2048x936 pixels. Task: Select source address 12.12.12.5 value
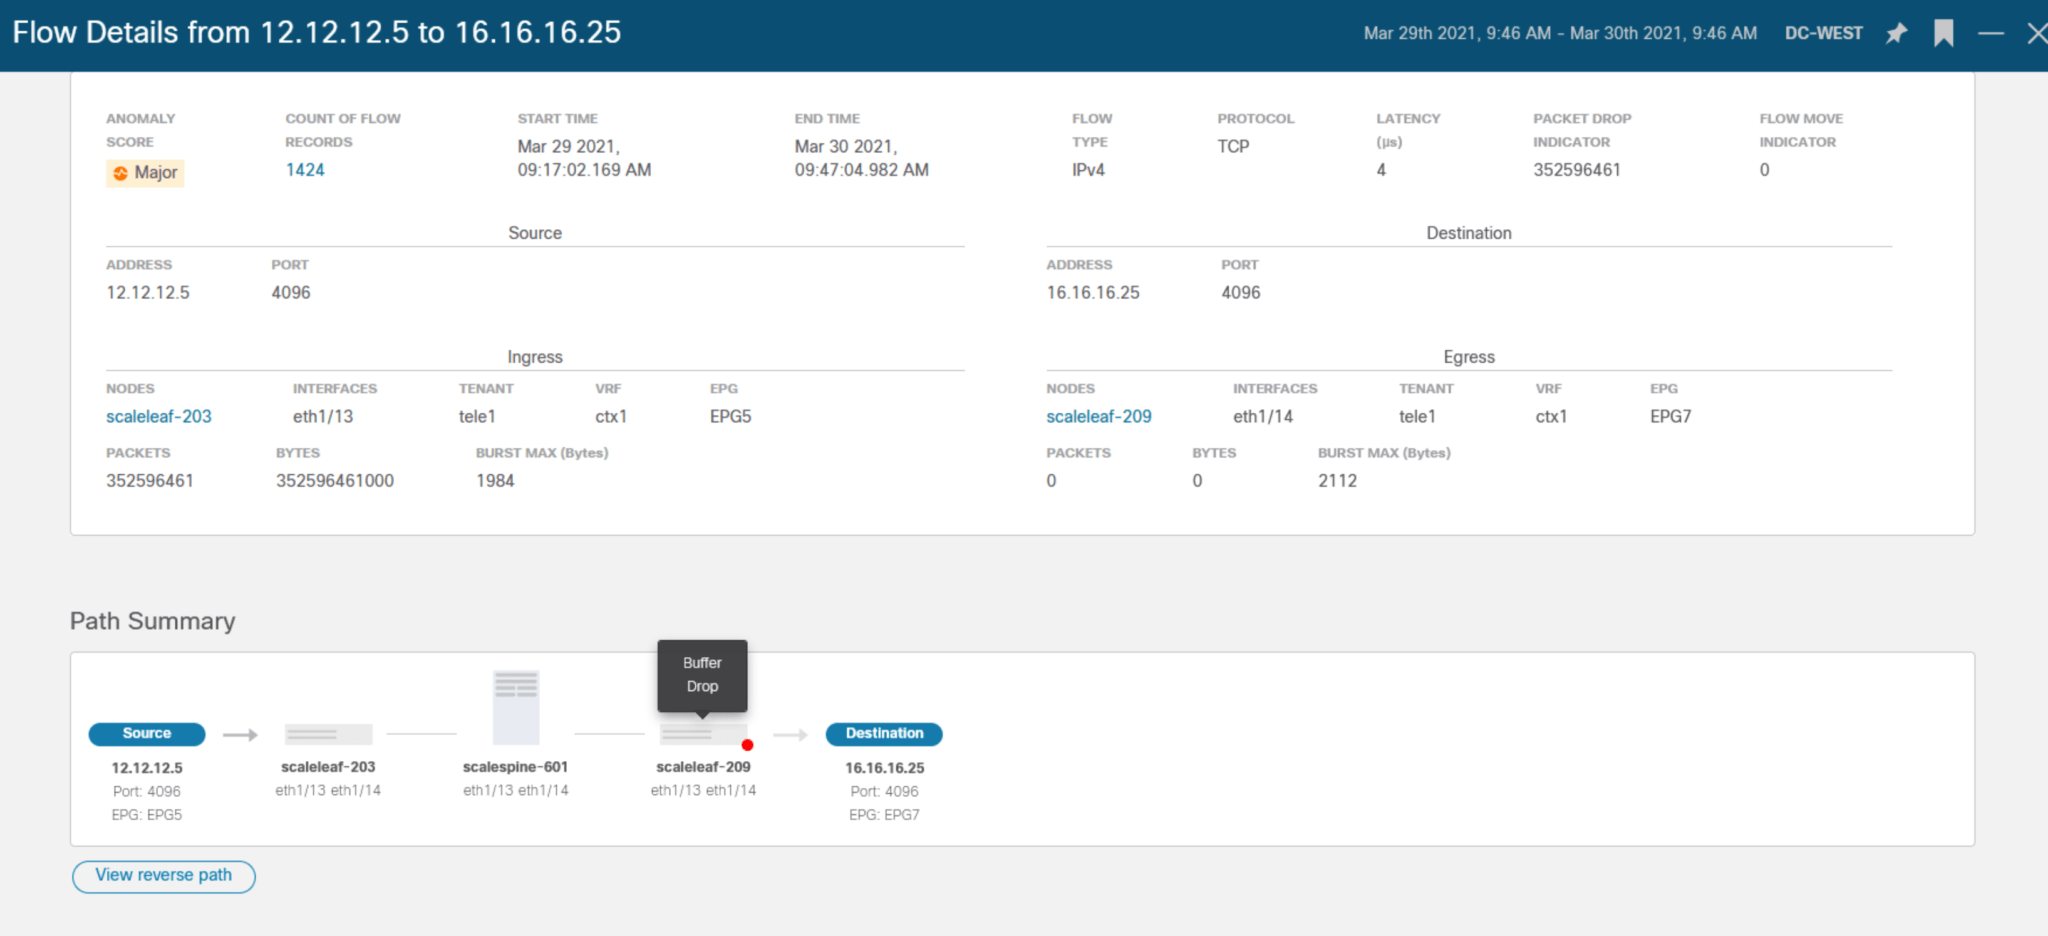point(148,293)
